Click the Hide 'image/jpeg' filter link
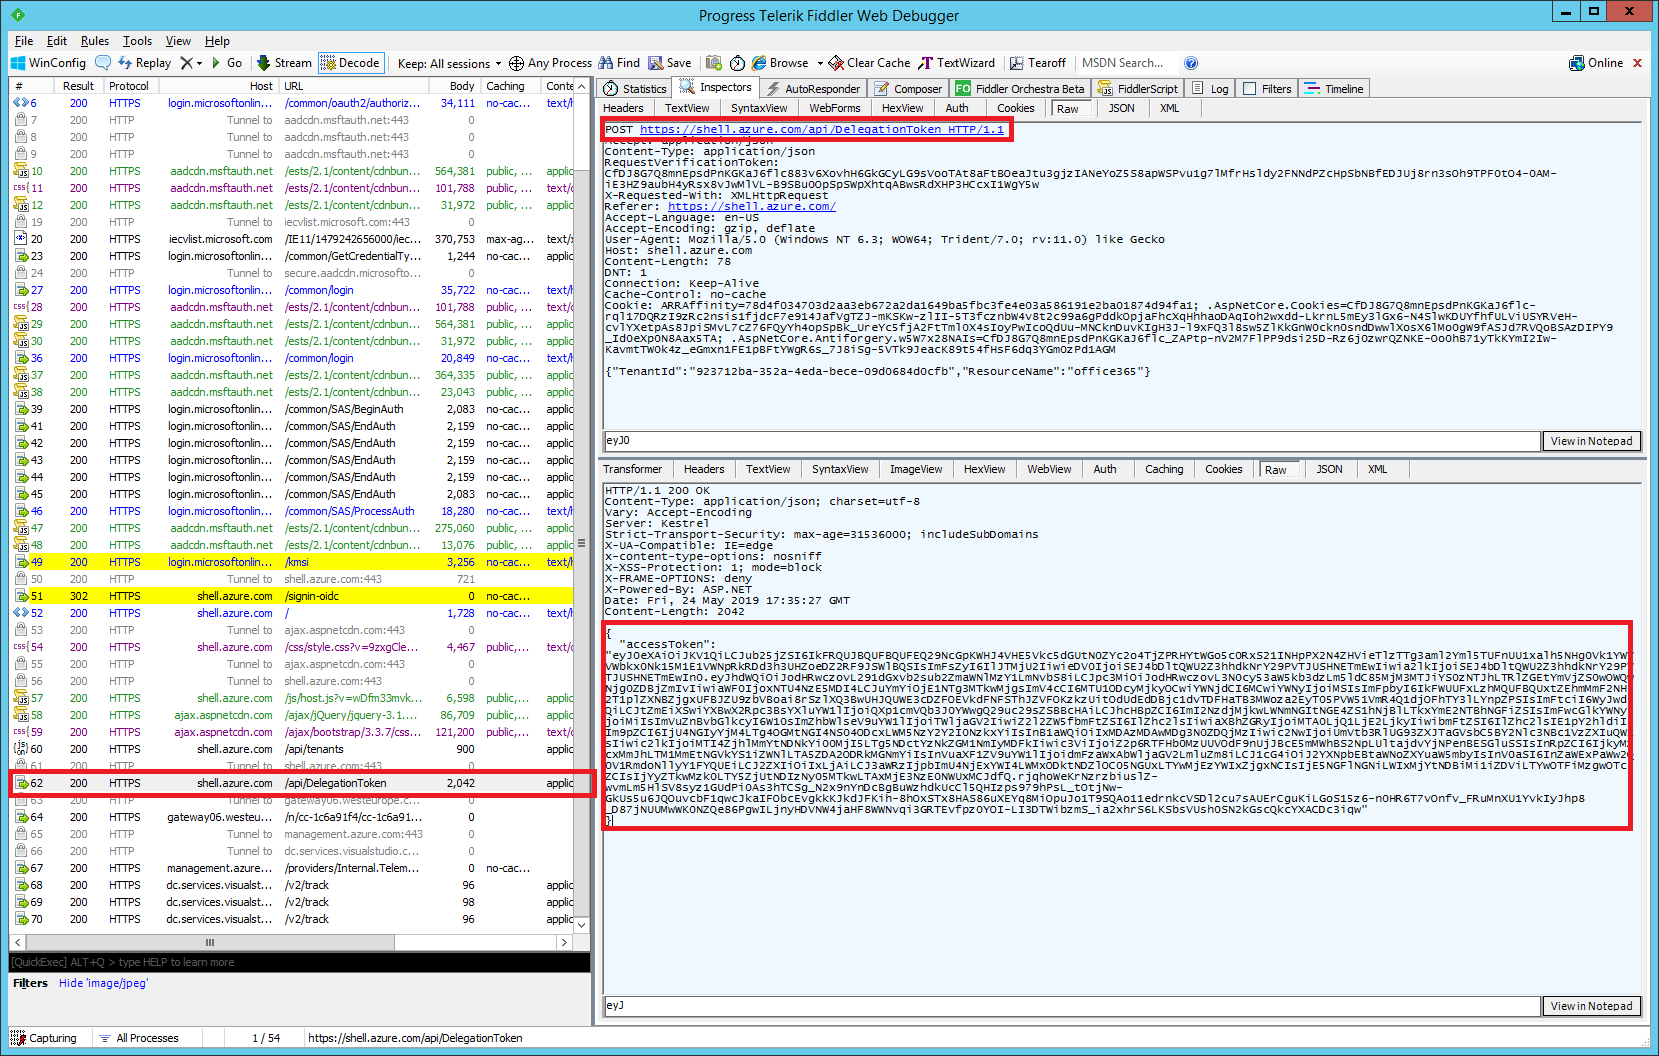 pyautogui.click(x=103, y=983)
